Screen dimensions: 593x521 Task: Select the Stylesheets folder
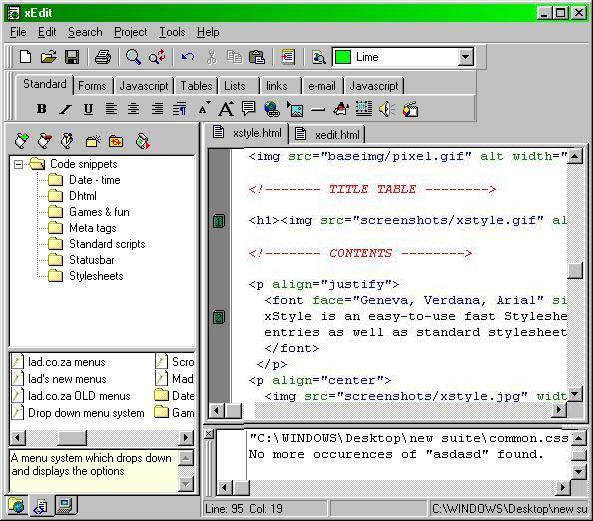click(x=96, y=276)
